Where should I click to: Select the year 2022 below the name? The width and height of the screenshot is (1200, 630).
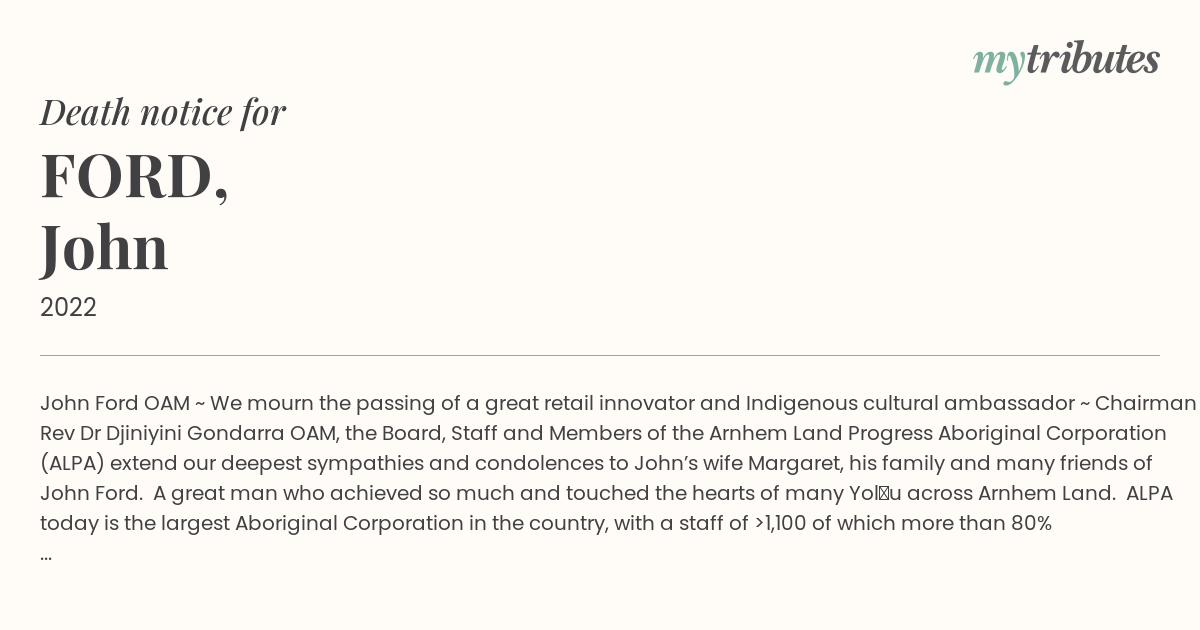pyautogui.click(x=68, y=308)
